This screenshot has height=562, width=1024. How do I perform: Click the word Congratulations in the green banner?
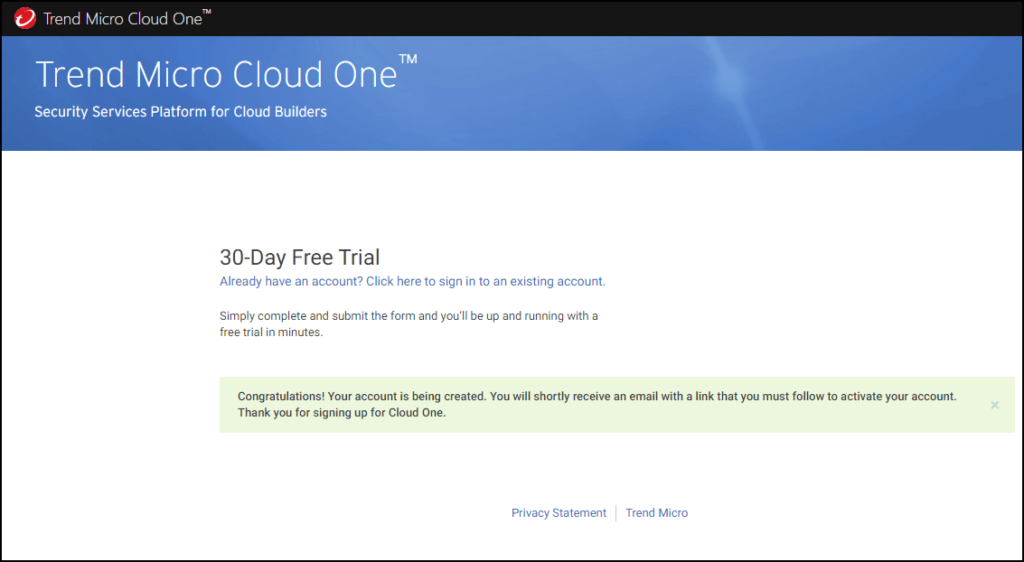280,396
